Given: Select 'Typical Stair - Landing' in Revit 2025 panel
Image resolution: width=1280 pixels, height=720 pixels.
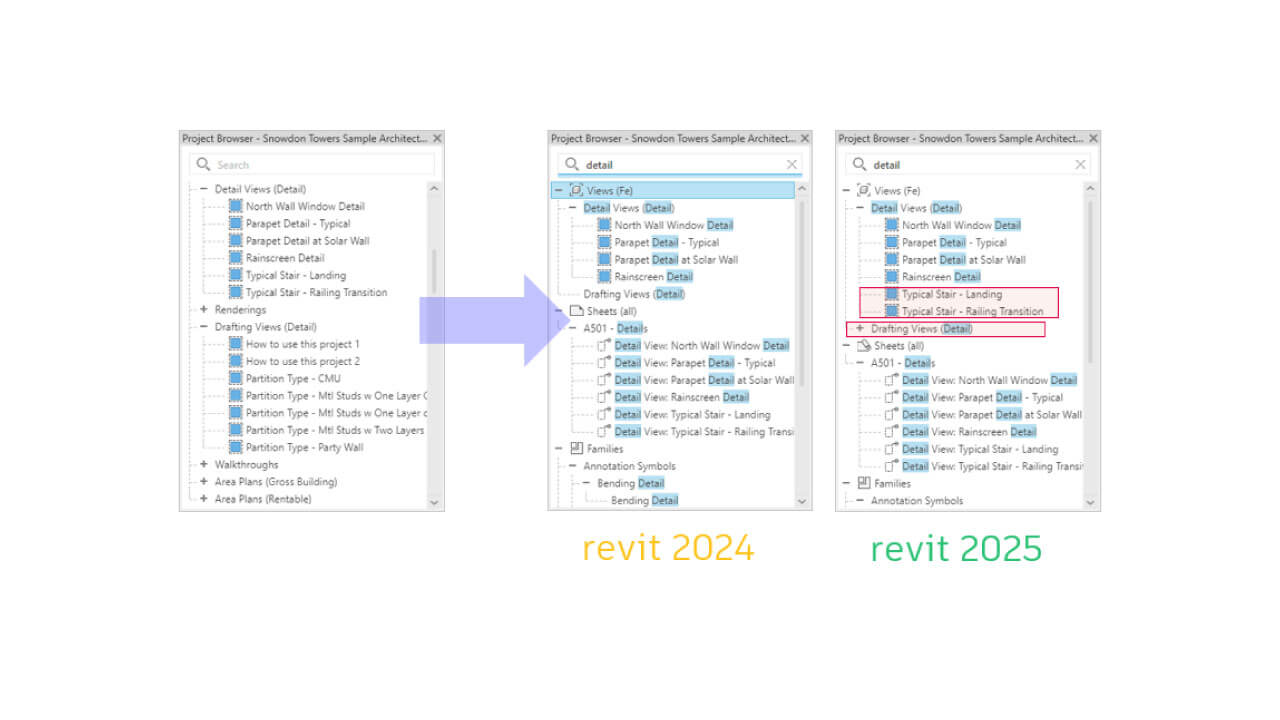Looking at the screenshot, I should [x=952, y=294].
